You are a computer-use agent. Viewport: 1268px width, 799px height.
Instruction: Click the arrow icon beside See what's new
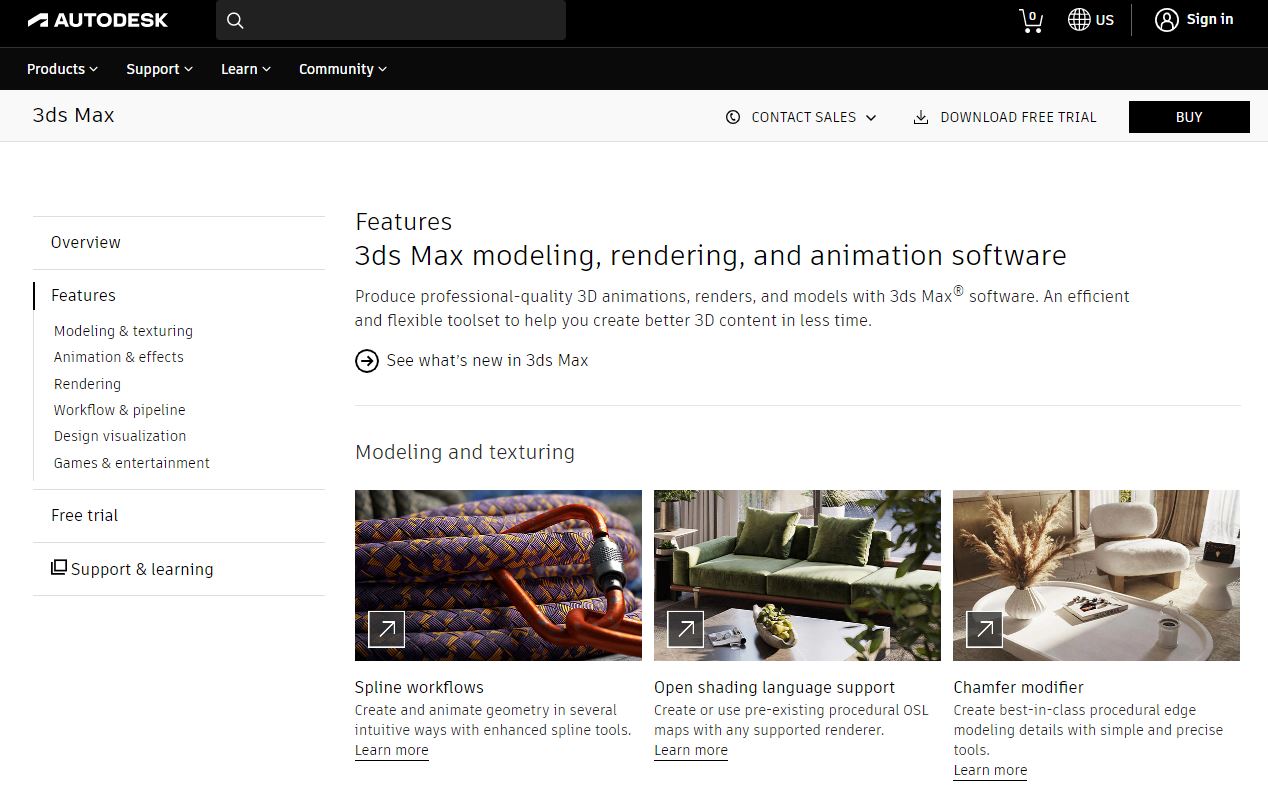pos(367,361)
